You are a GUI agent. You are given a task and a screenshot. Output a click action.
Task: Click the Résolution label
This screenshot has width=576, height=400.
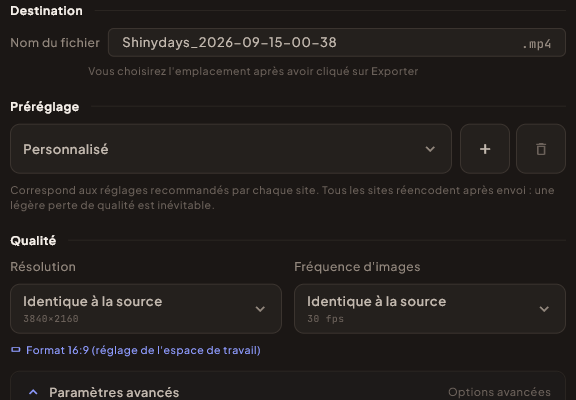coord(43,267)
